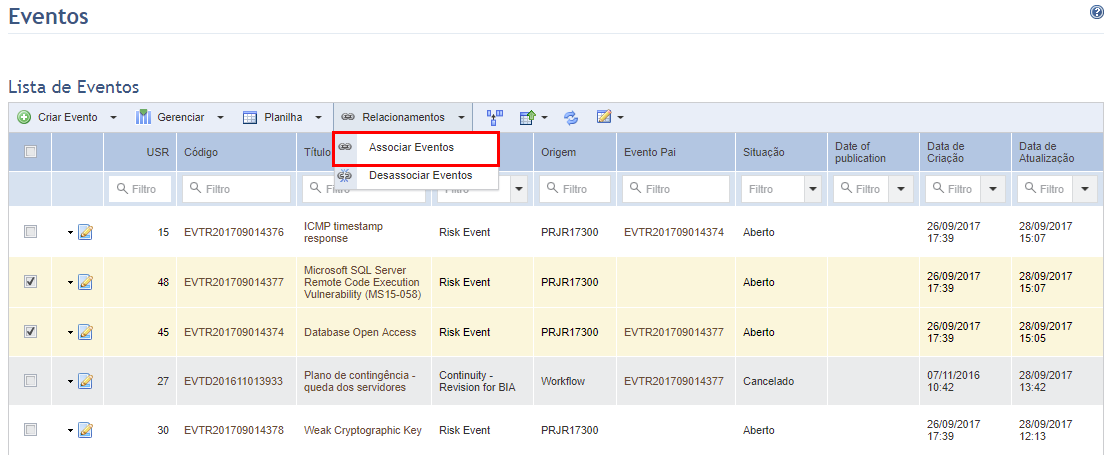Screen dimensions: 1106x455
Task: Click the export toolbar icon
Action: tap(528, 117)
